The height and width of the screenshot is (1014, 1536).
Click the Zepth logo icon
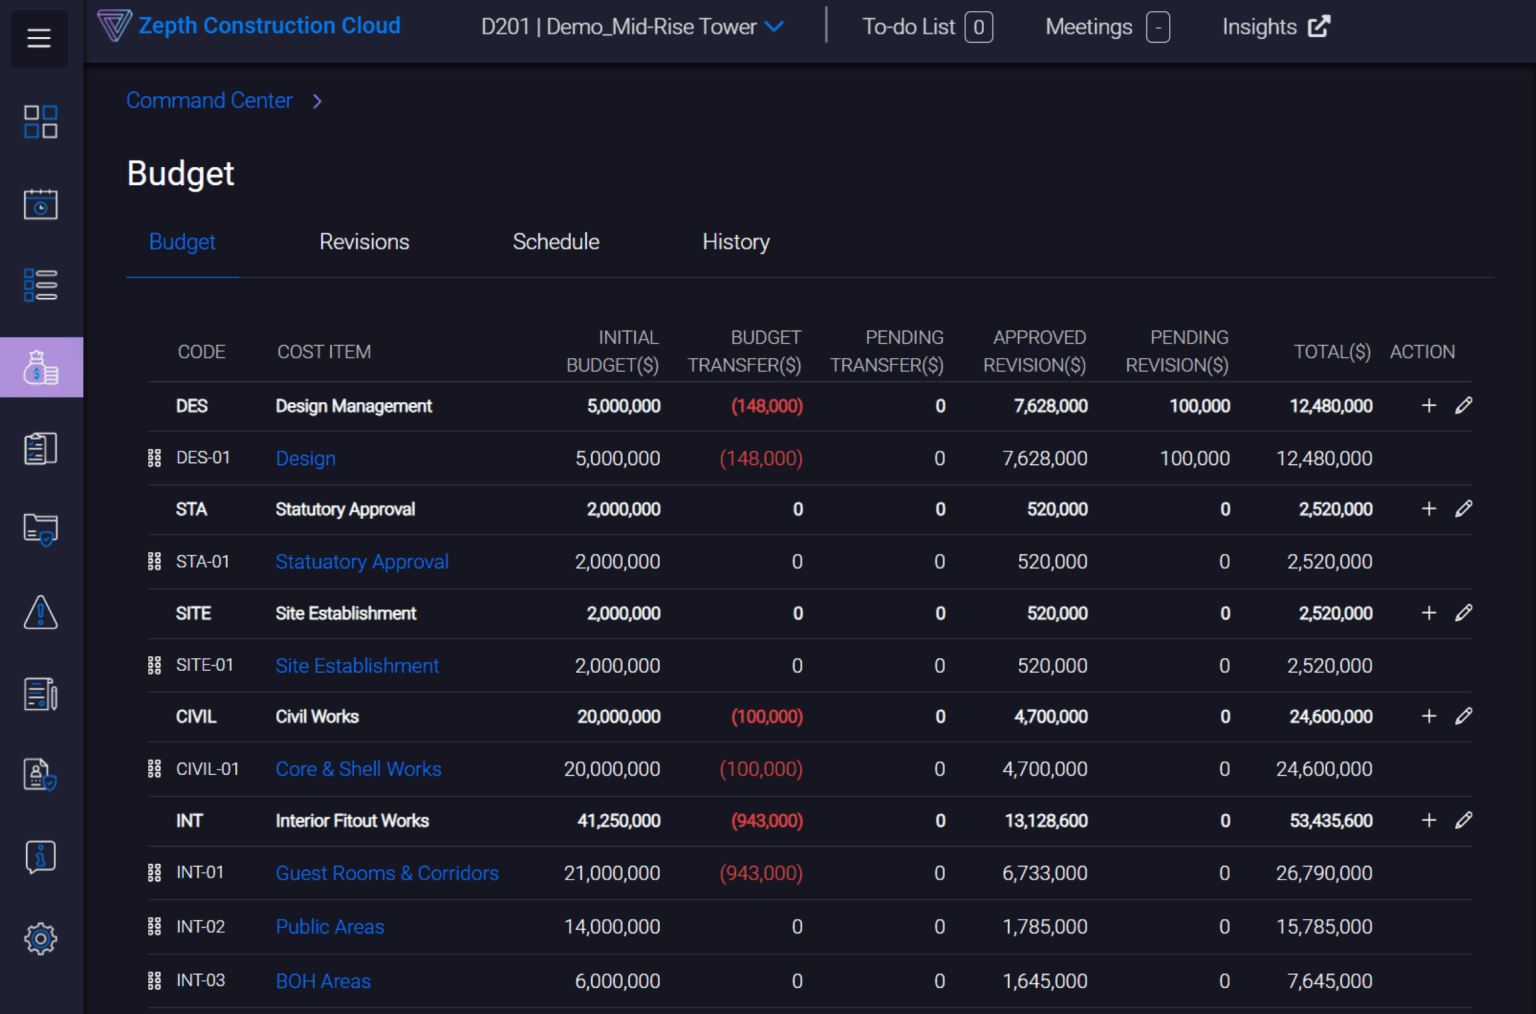(114, 25)
